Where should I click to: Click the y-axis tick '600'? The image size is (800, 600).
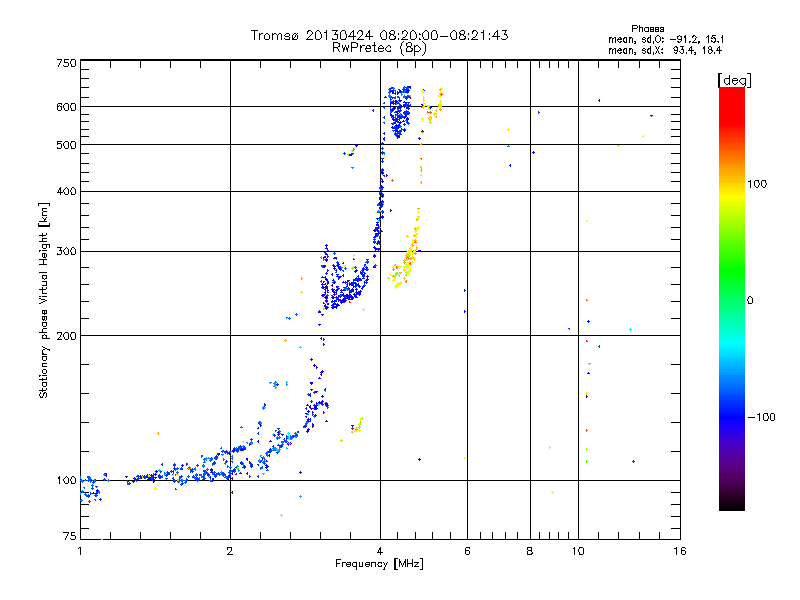(x=66, y=107)
